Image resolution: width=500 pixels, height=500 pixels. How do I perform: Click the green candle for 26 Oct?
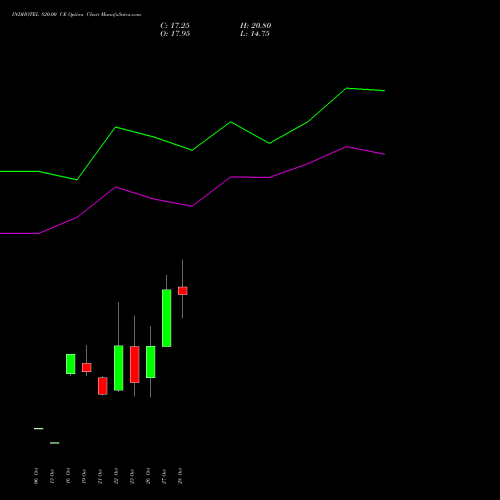151,362
